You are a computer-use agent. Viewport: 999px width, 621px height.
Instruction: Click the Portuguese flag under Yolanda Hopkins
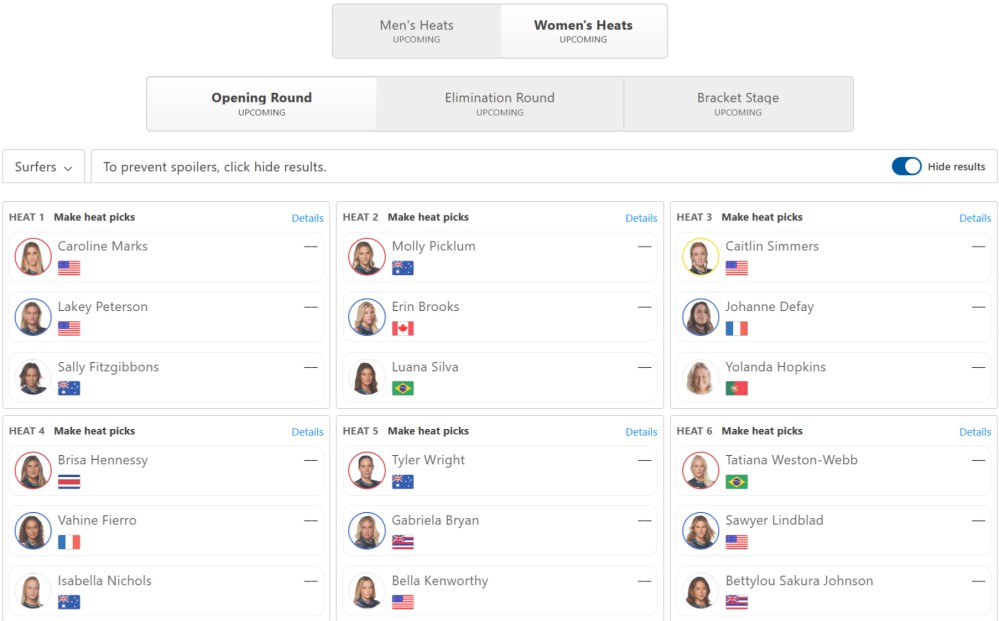tap(737, 388)
